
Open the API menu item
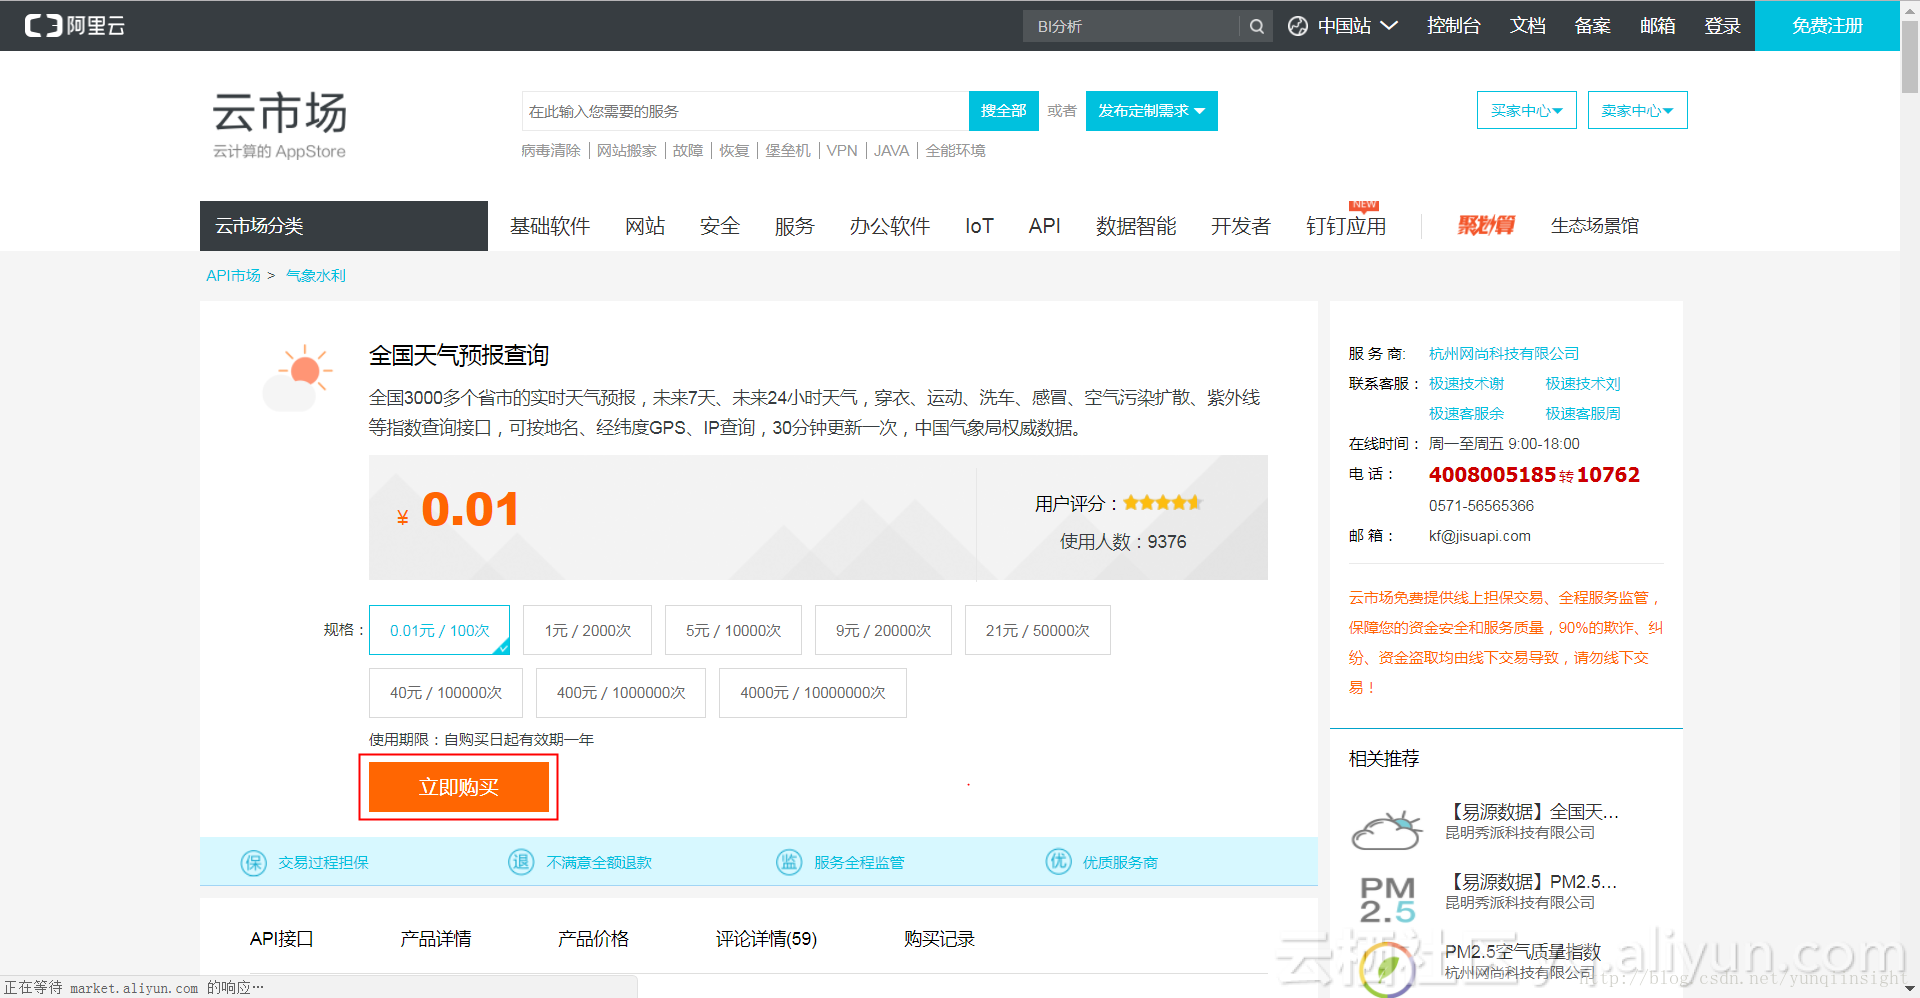(1044, 226)
